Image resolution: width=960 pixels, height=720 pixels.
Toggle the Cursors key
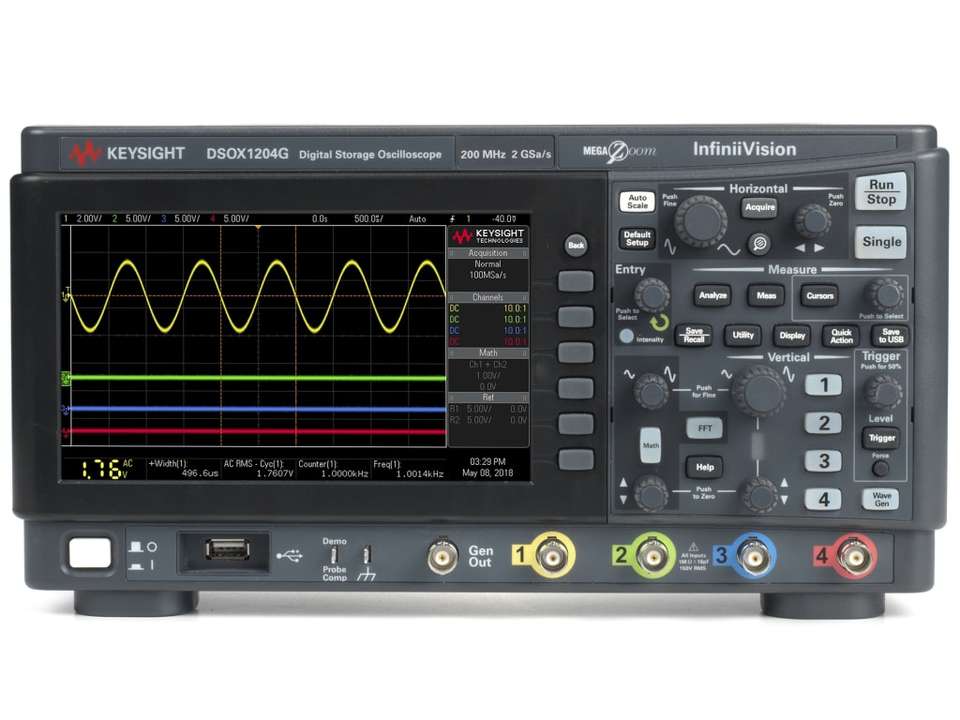(820, 296)
